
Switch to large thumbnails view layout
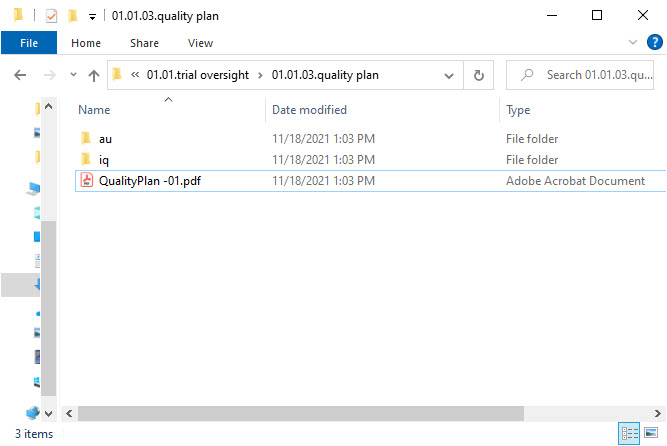click(x=650, y=433)
